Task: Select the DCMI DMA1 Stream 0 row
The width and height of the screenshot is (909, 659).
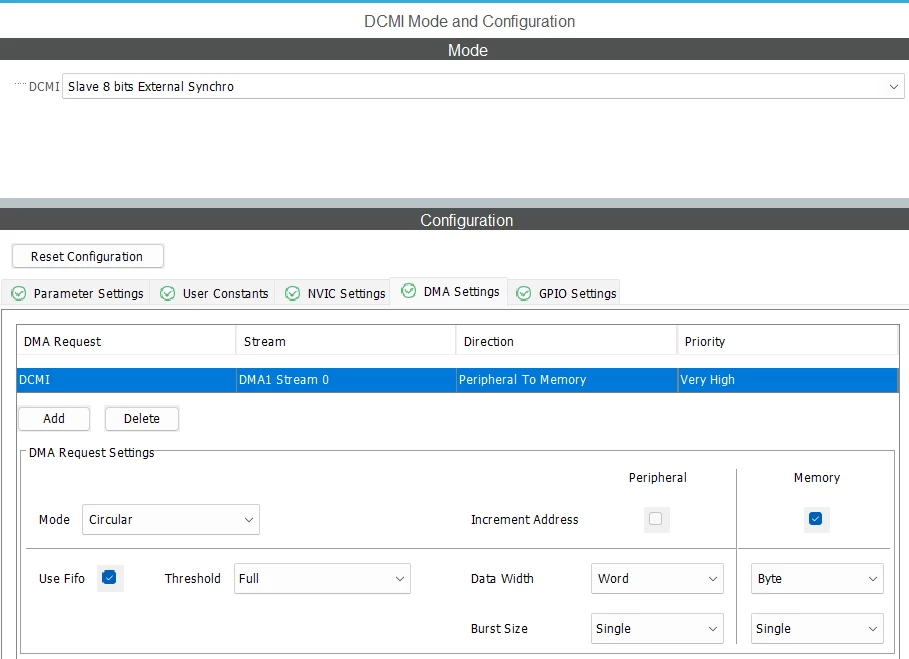Action: pyautogui.click(x=457, y=380)
